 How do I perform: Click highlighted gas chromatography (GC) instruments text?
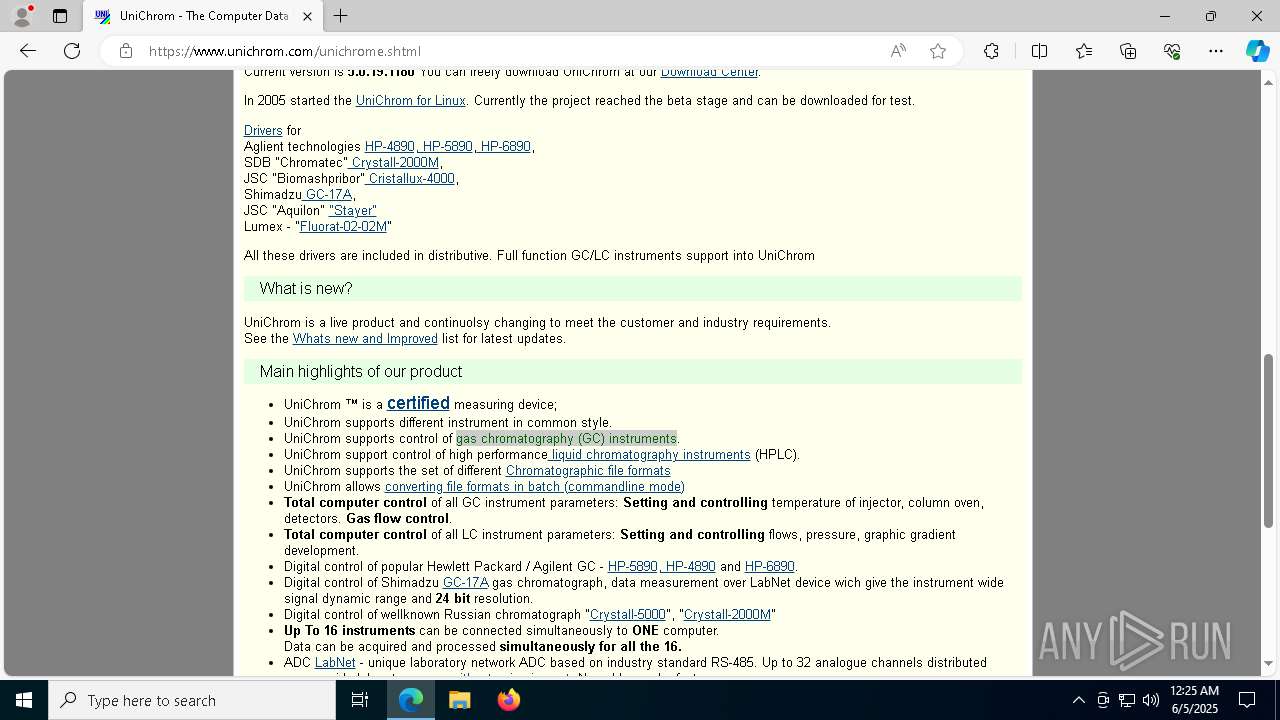click(x=566, y=439)
